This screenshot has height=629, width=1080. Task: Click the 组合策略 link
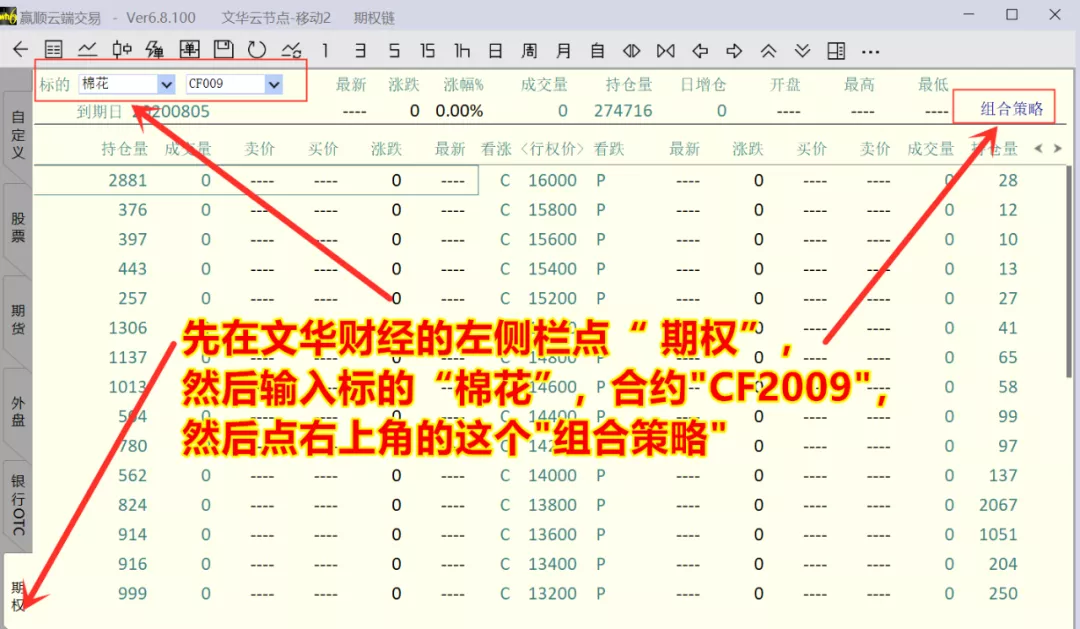1012,108
